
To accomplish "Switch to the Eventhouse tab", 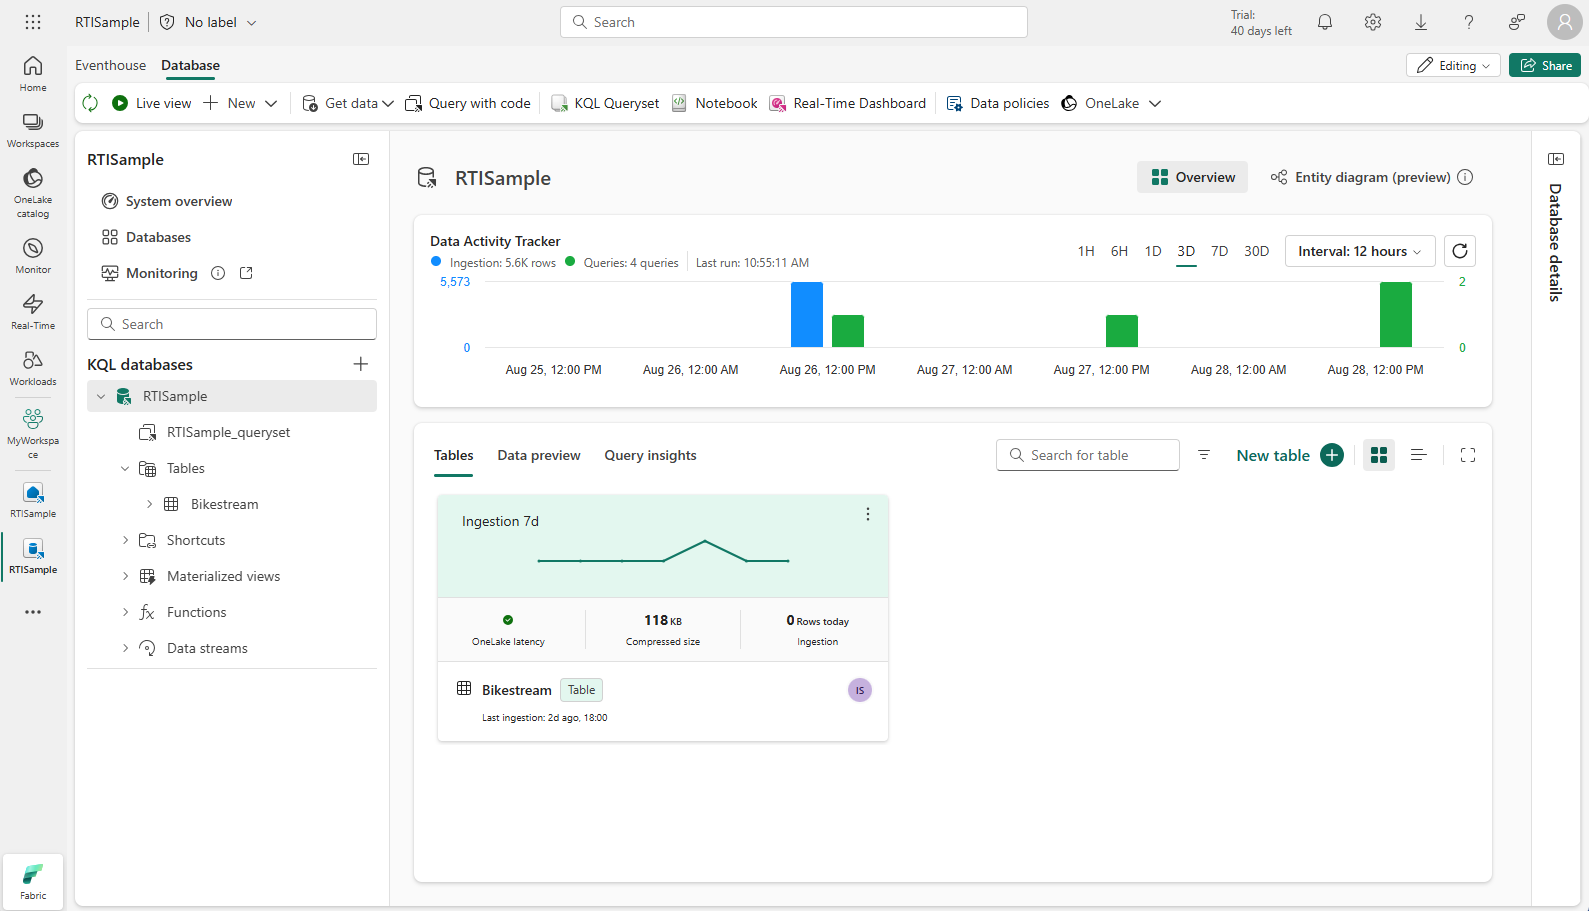I will click(110, 65).
